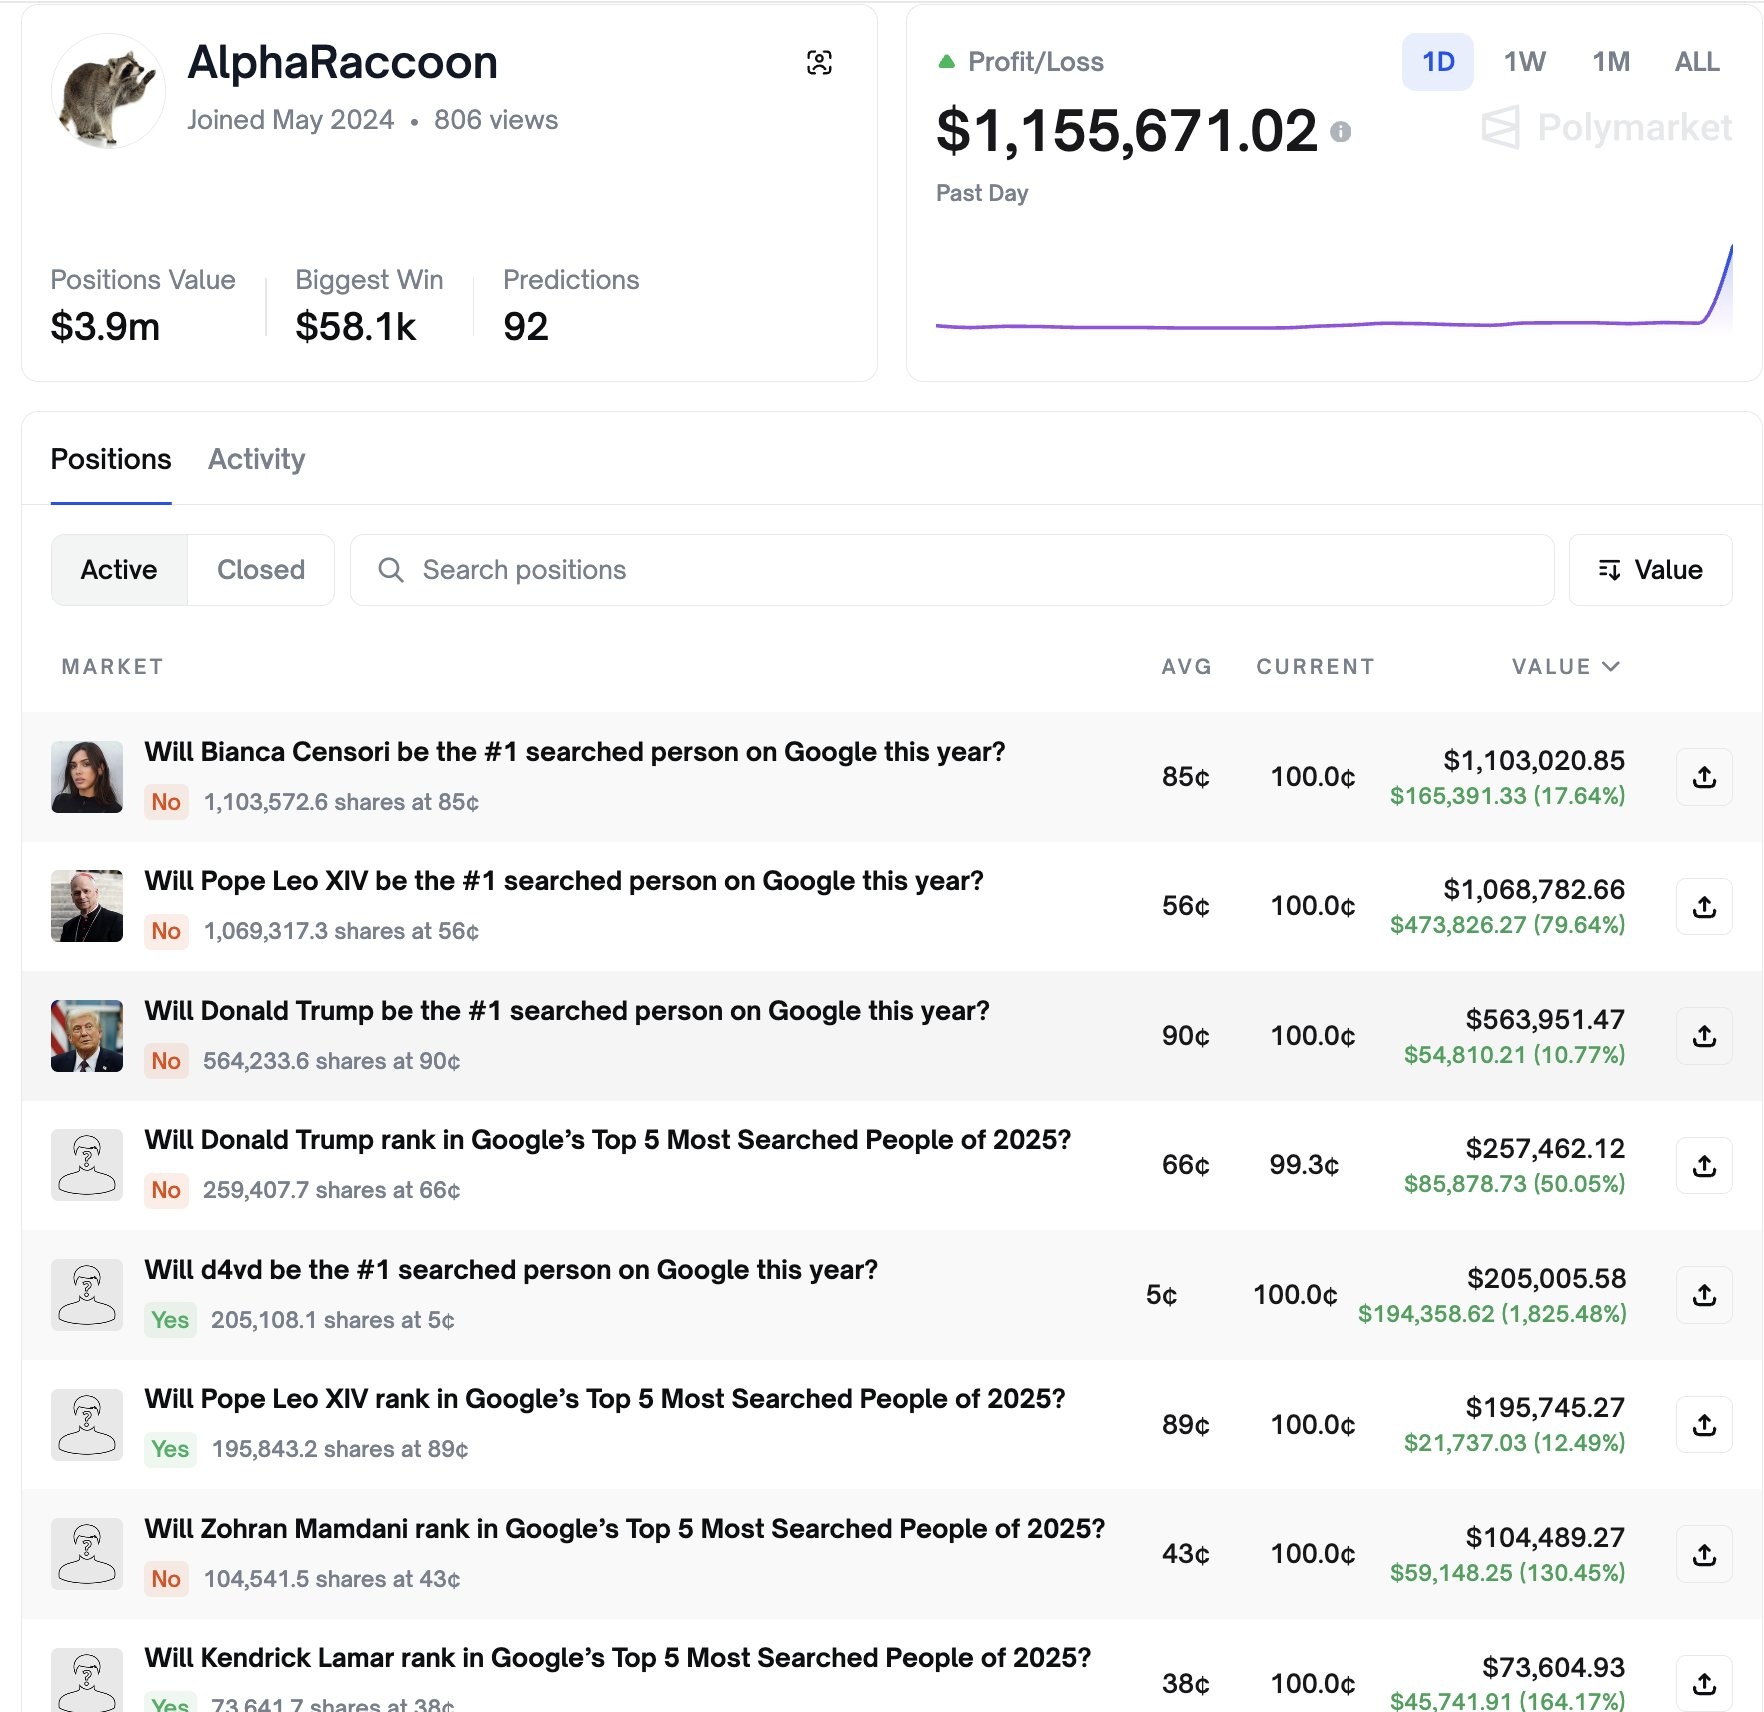
Task: Share the Bianca Censori position
Action: (1704, 777)
